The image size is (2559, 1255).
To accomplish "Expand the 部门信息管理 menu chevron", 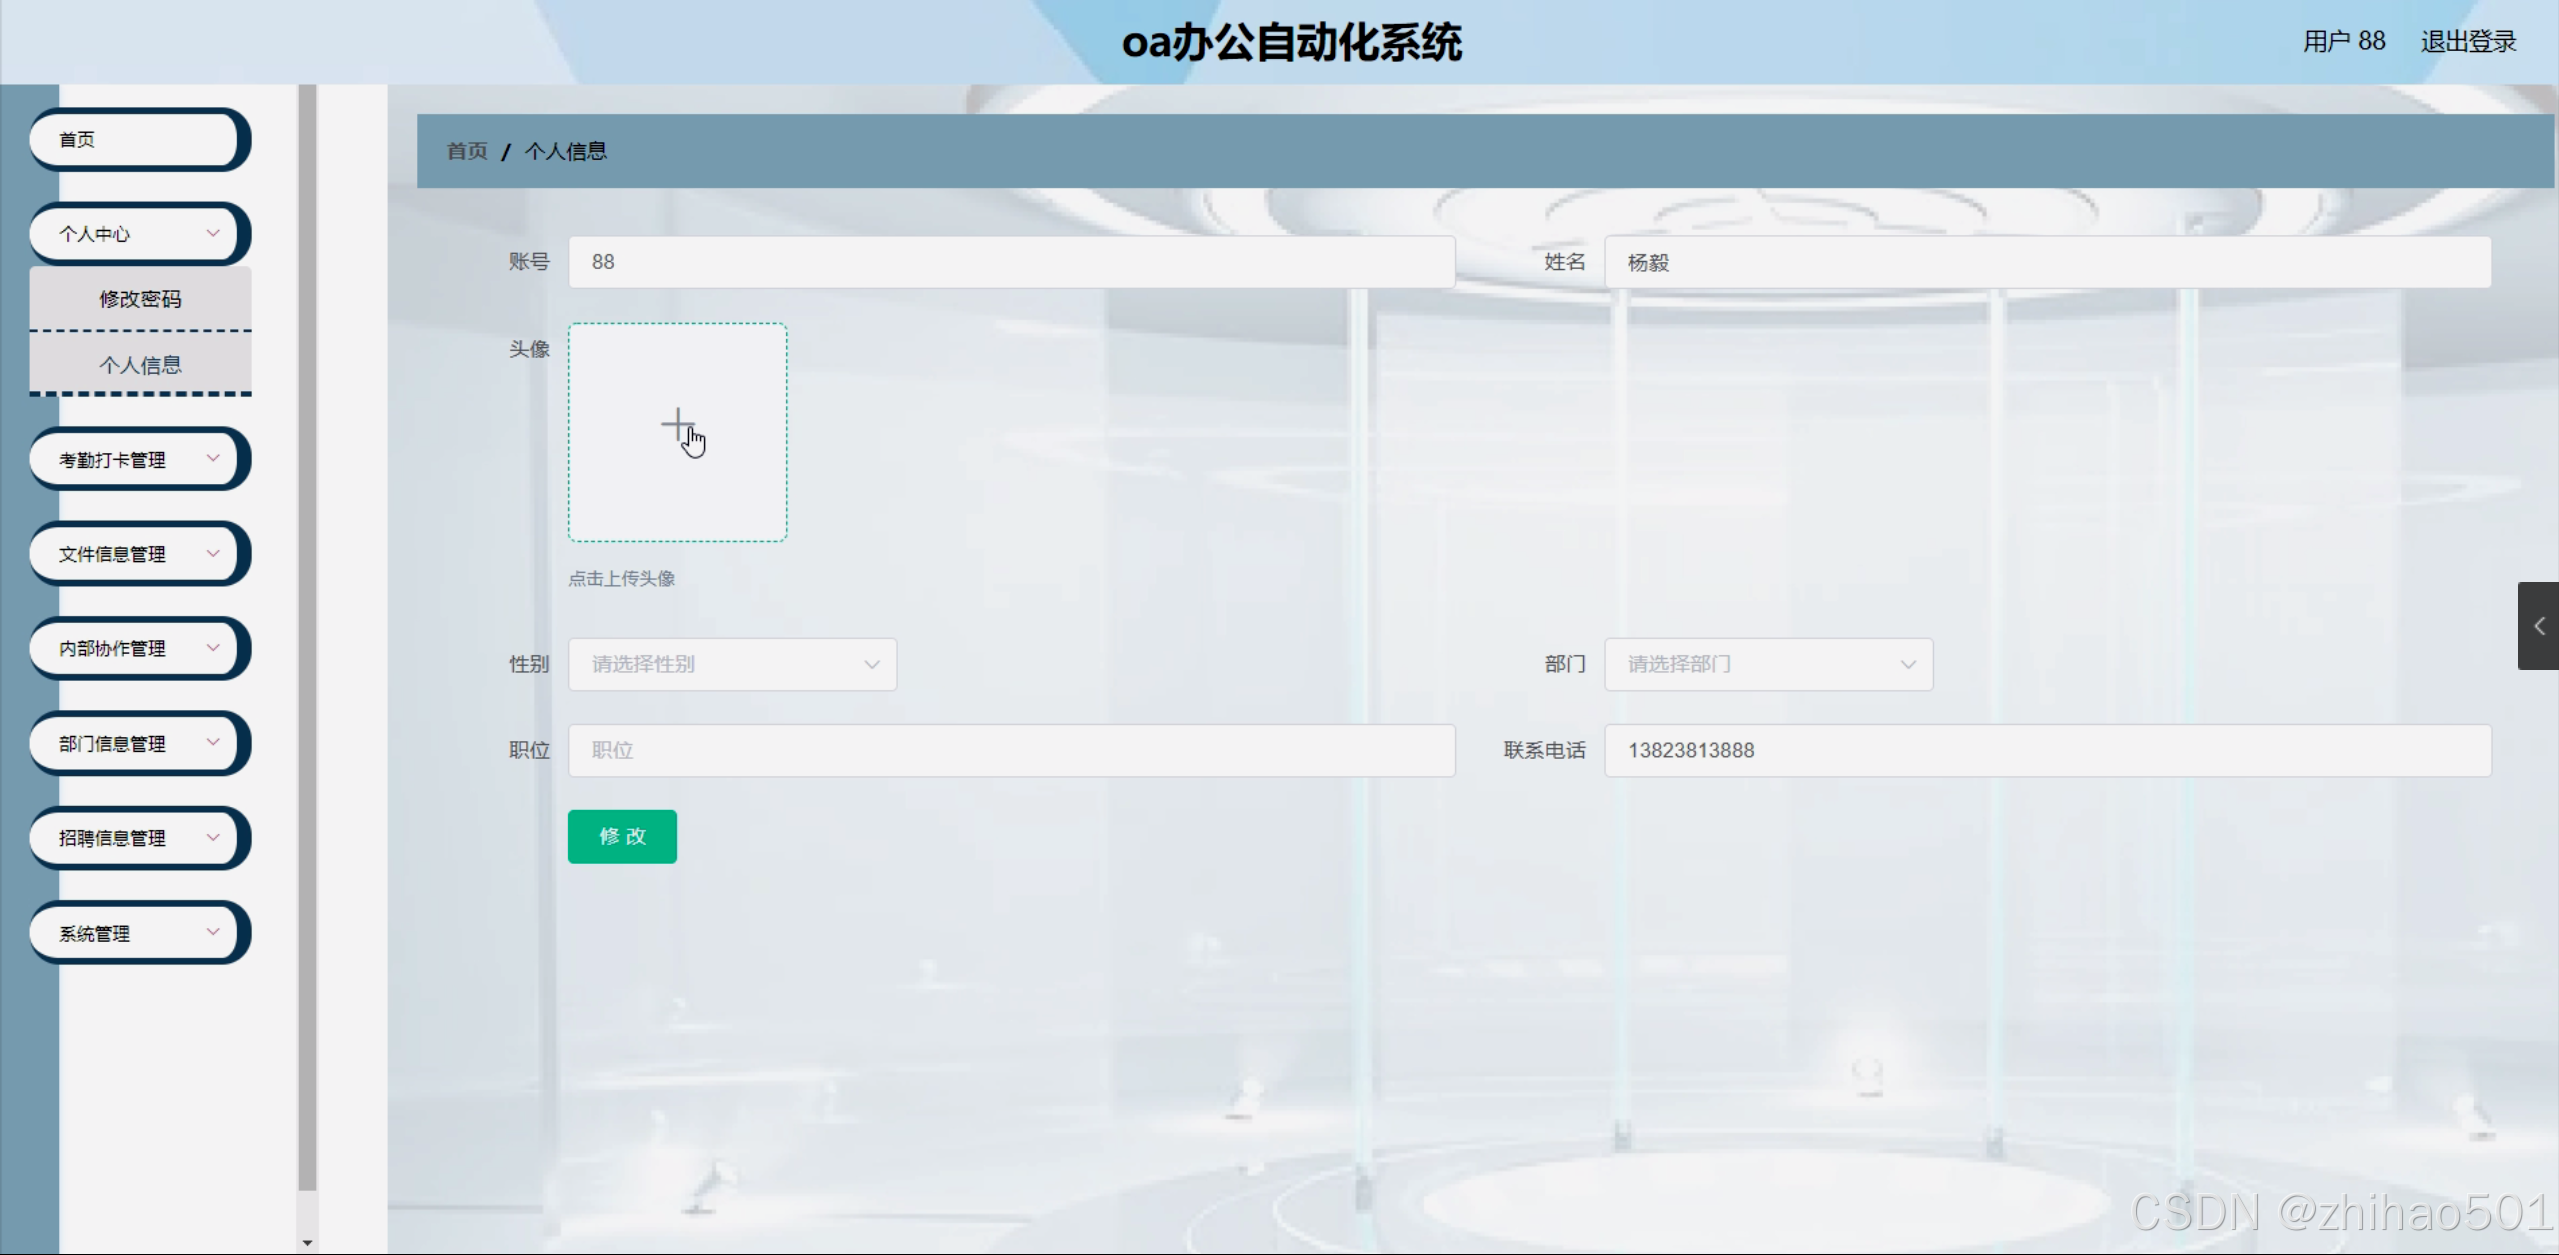I will pos(213,742).
